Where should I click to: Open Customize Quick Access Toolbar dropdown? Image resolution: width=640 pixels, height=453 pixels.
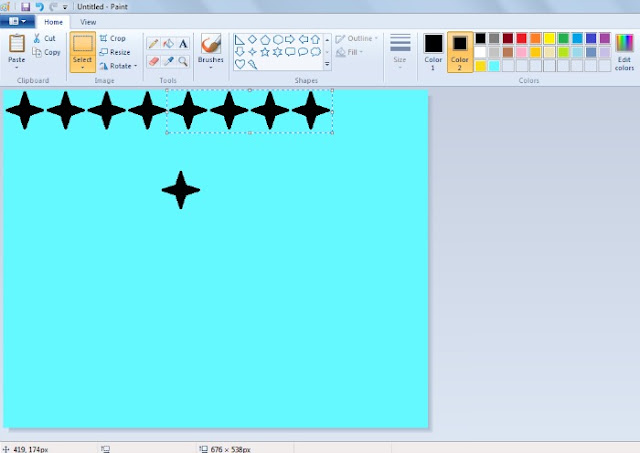click(65, 7)
